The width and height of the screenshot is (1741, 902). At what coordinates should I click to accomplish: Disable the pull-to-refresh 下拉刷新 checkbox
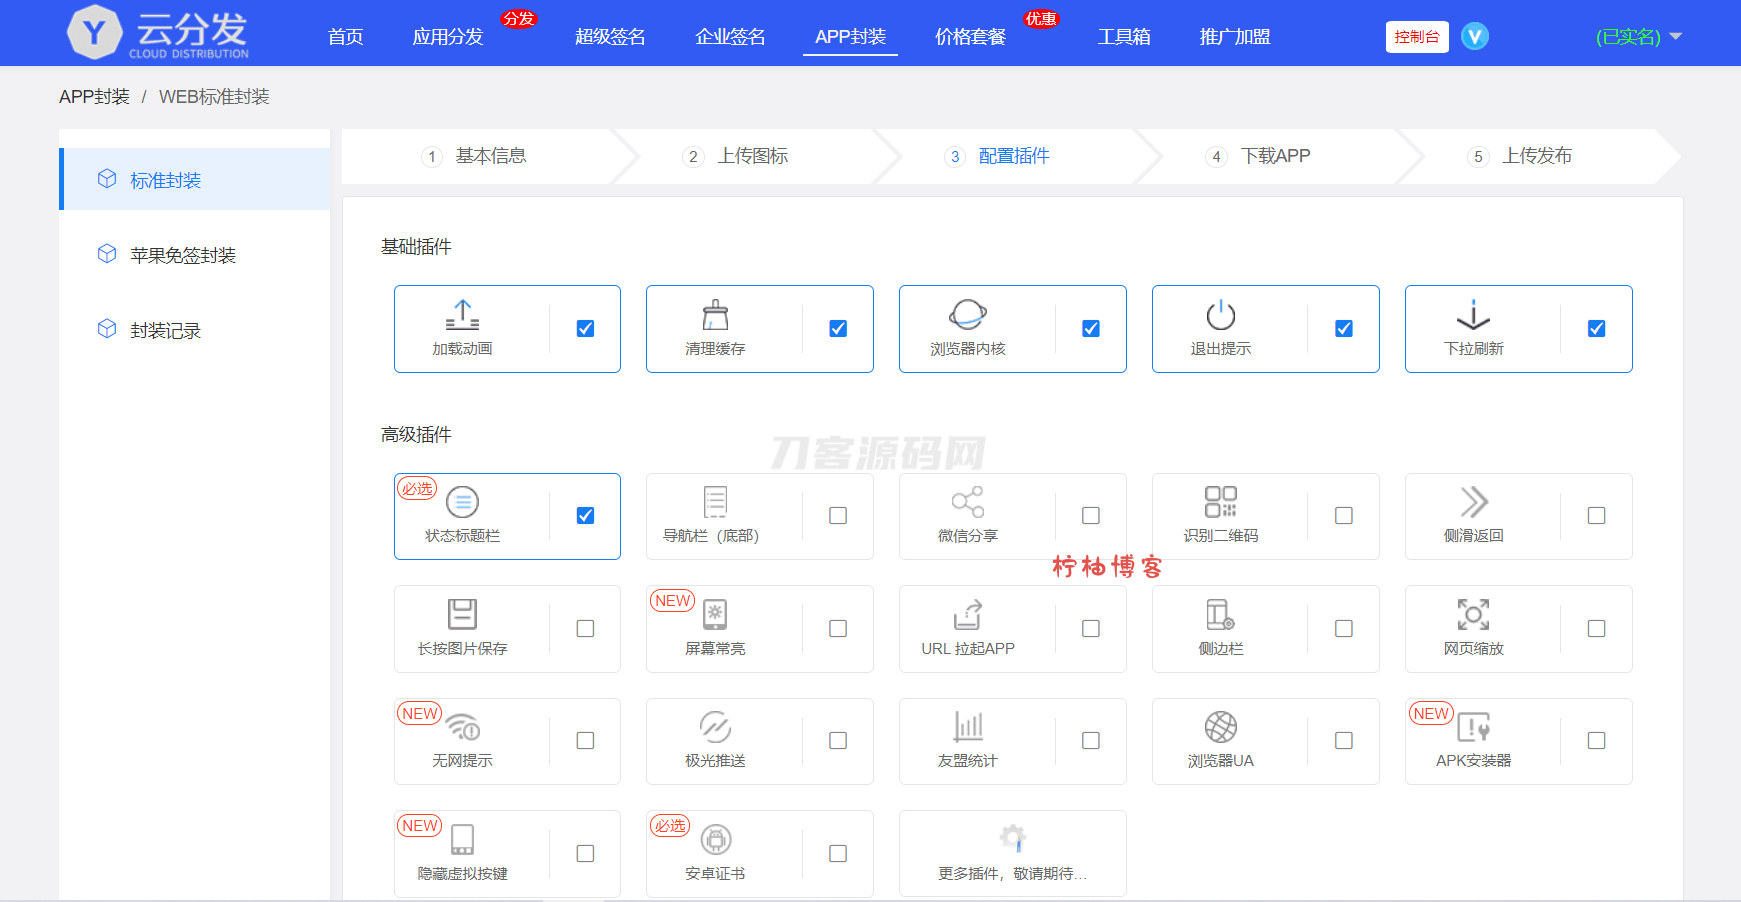[x=1597, y=329]
